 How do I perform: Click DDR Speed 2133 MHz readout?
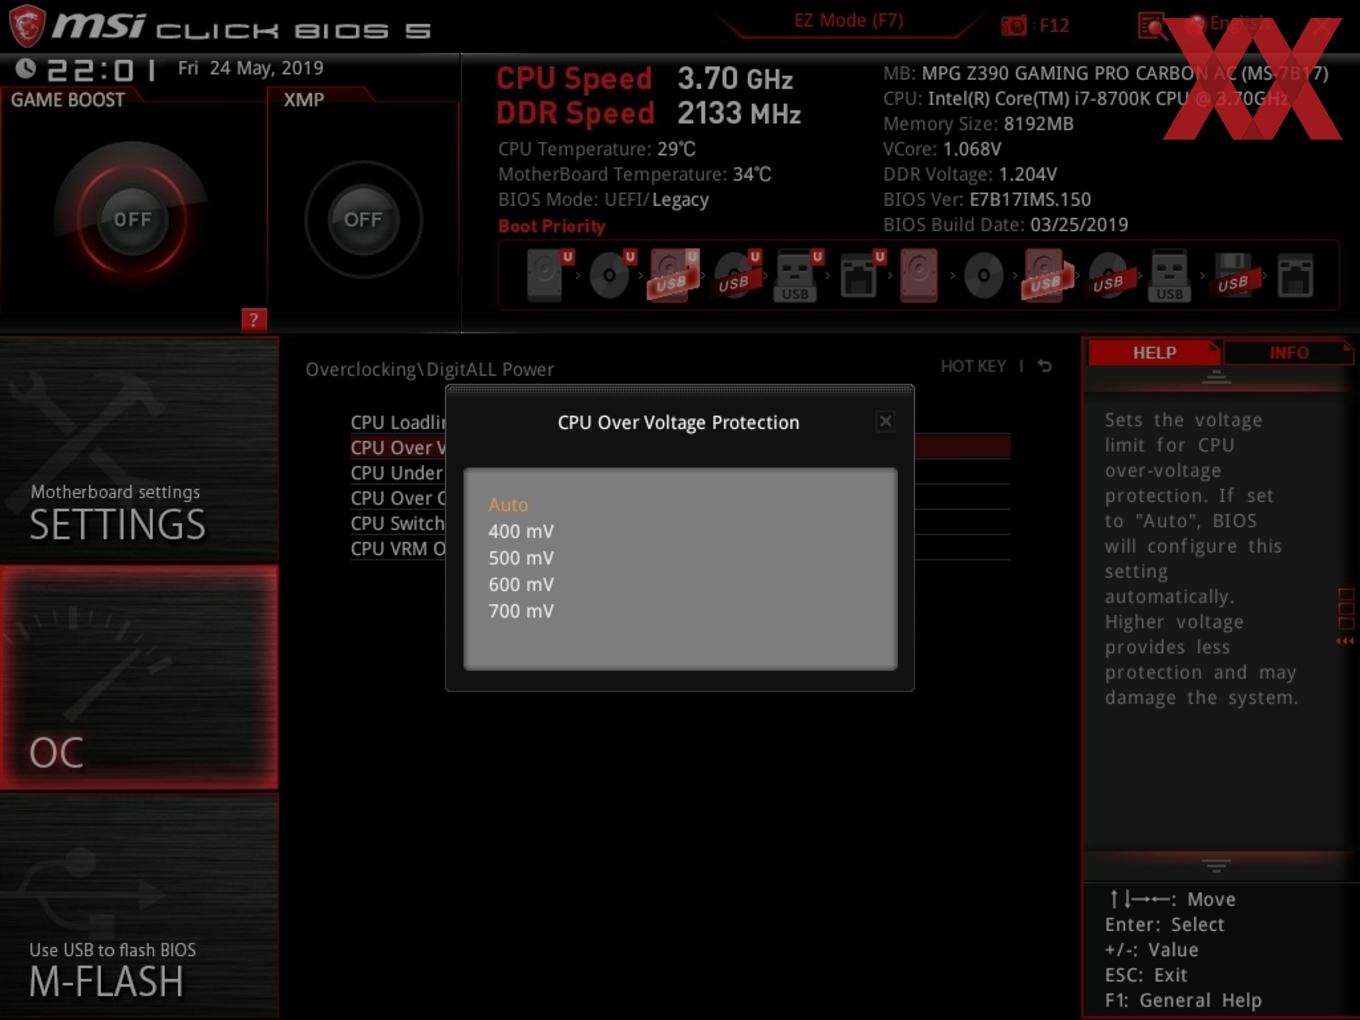(x=649, y=113)
